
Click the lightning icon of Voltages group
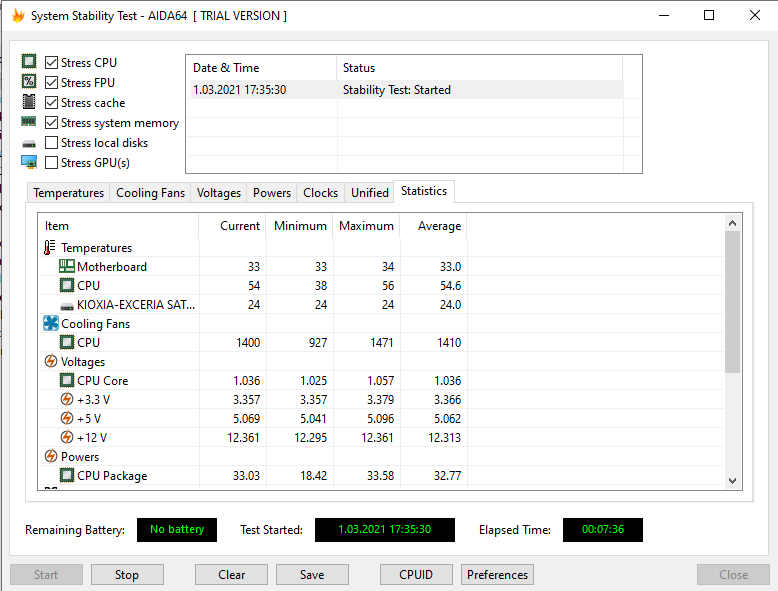tap(51, 361)
